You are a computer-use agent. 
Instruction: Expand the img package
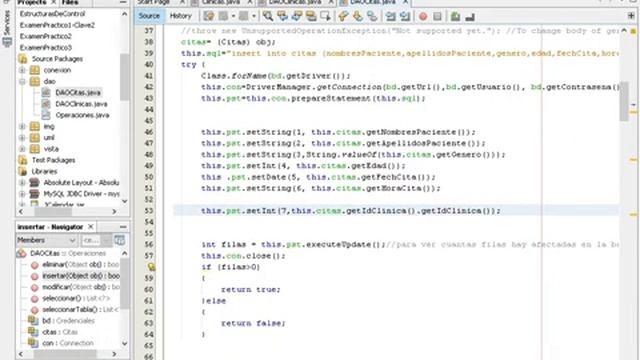tap(22, 127)
